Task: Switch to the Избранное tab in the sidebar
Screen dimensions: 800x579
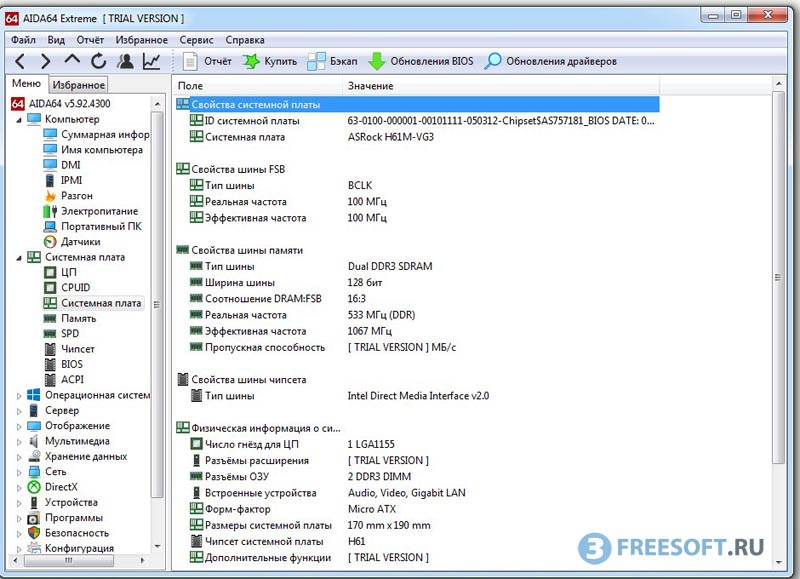Action: [x=79, y=85]
